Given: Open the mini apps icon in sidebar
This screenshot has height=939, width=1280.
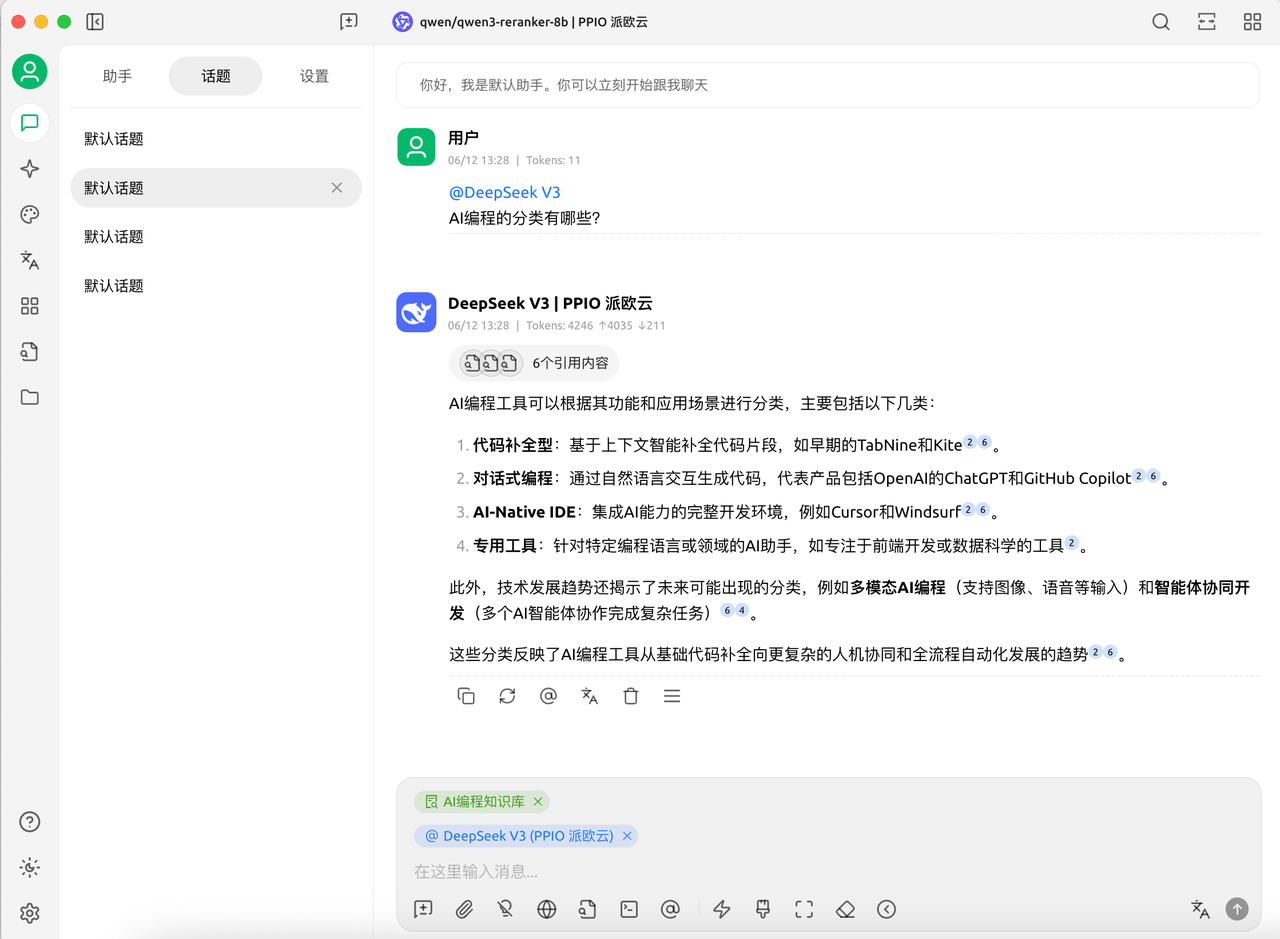Looking at the screenshot, I should (x=29, y=306).
